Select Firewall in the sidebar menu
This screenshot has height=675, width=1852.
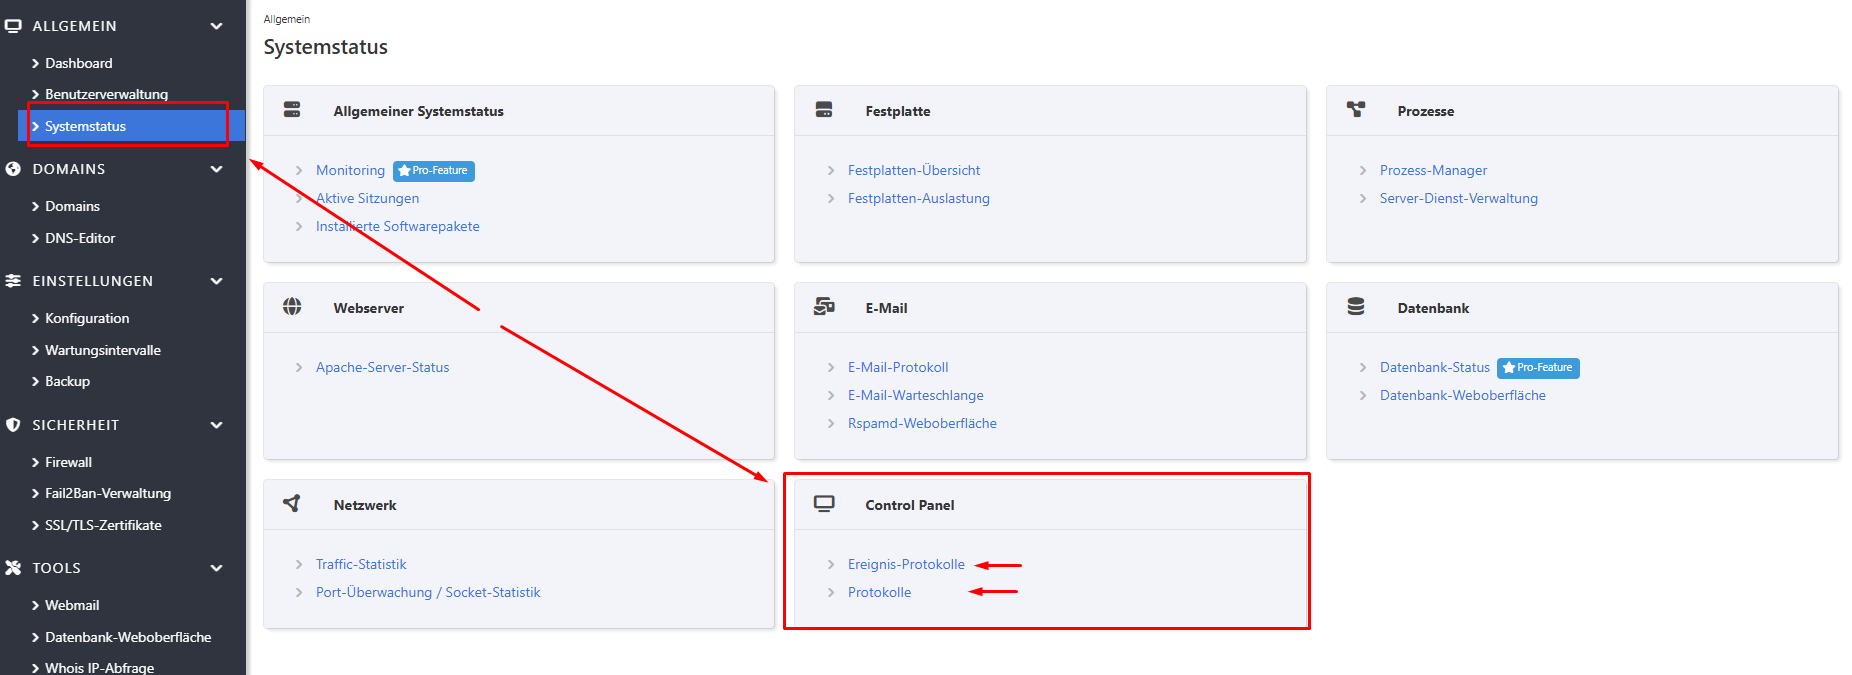point(68,462)
